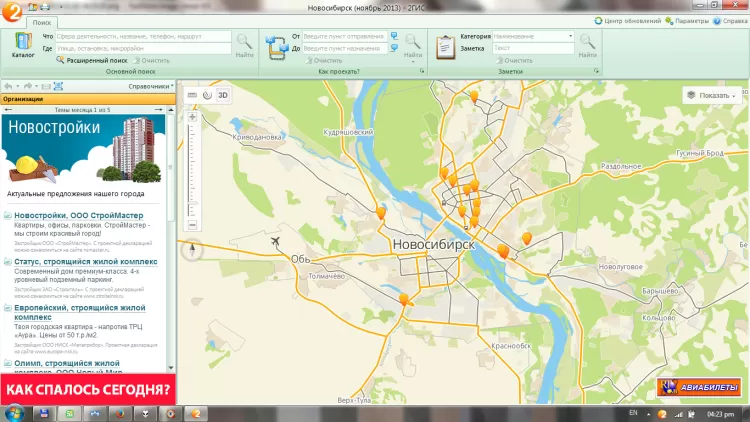Open Справка help
Screen dimensions: 750x422
(730, 21)
